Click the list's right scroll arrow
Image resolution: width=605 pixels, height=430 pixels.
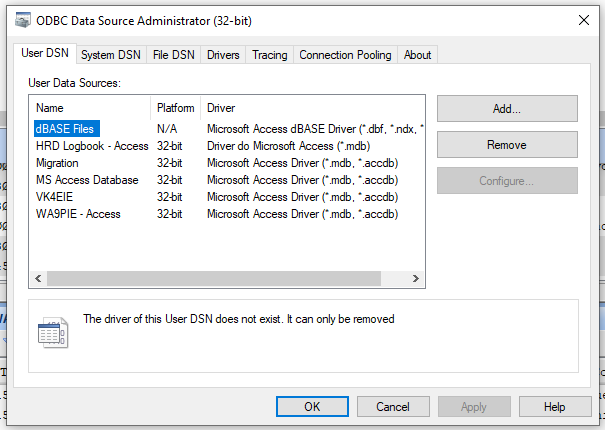pos(416,278)
